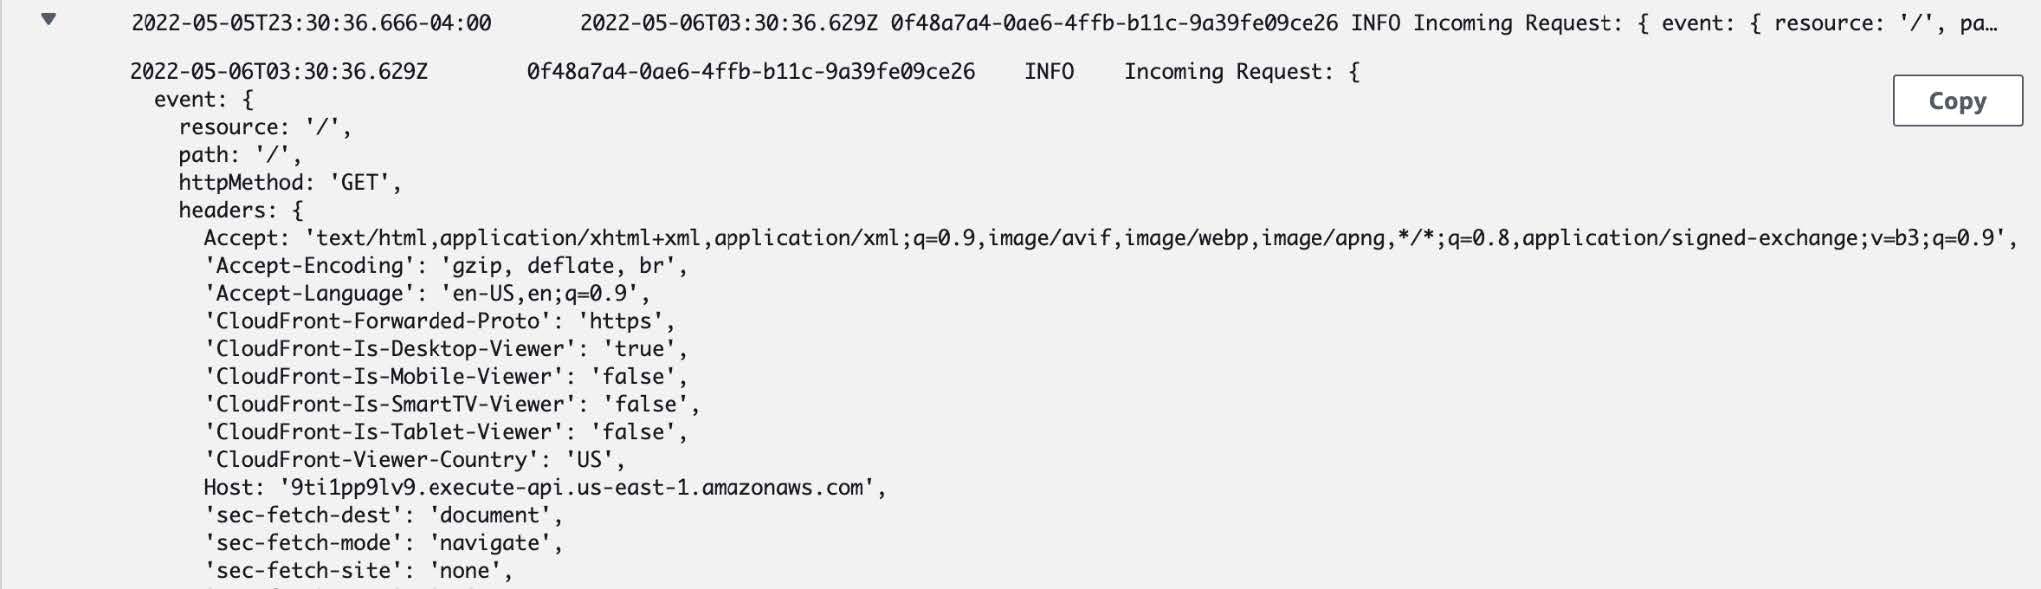Click the 23:30:36.666-04:00 timestamp in the header row
The height and width of the screenshot is (589, 2041).
[311, 23]
